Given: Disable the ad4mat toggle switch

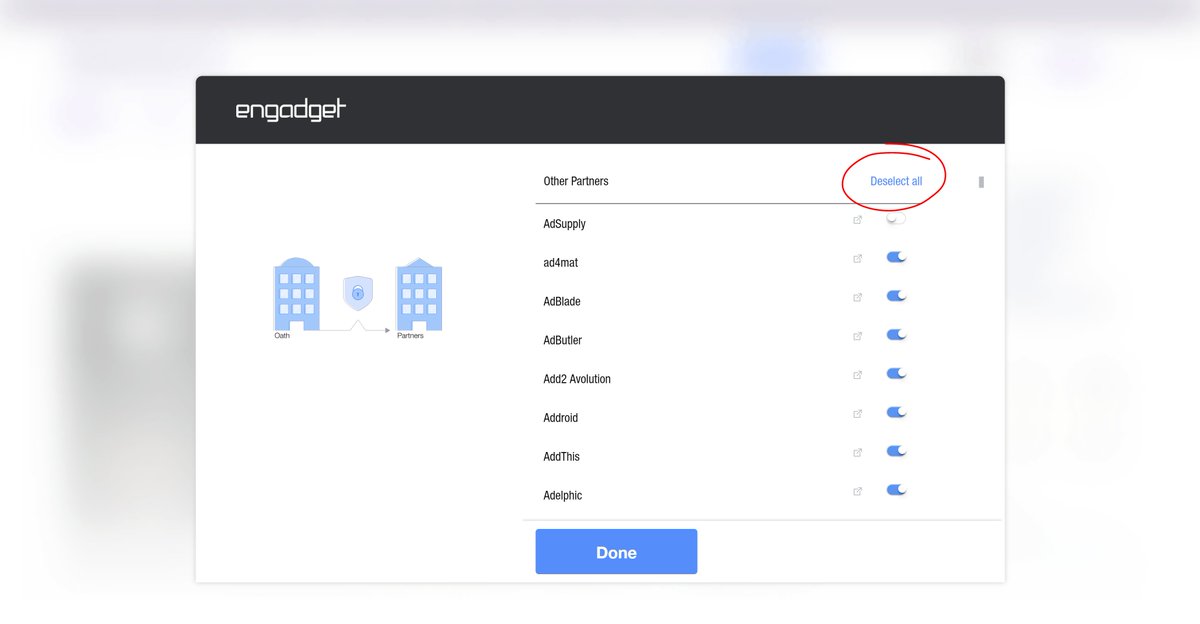Looking at the screenshot, I should point(896,256).
